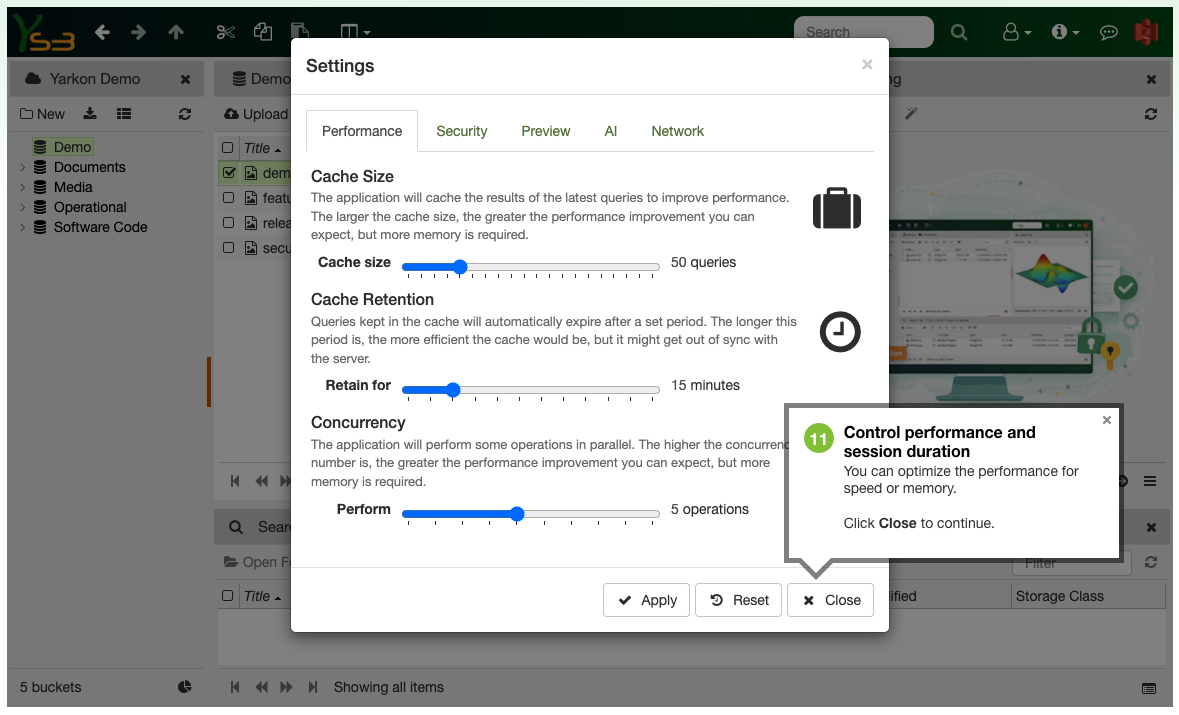Click the magnifier search icon
Image resolution: width=1179 pixels, height=715 pixels.
(958, 32)
